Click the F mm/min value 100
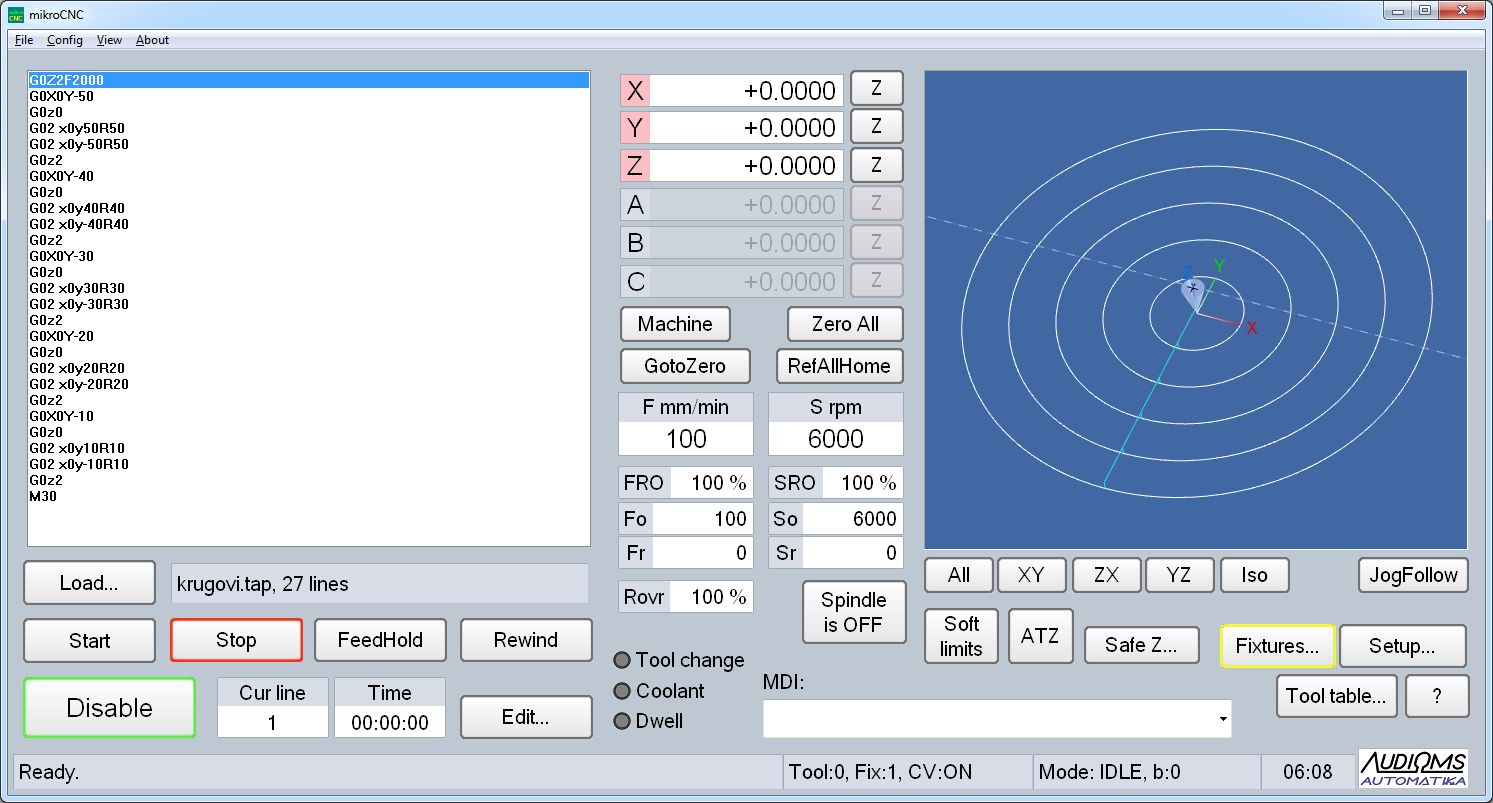 [x=686, y=439]
